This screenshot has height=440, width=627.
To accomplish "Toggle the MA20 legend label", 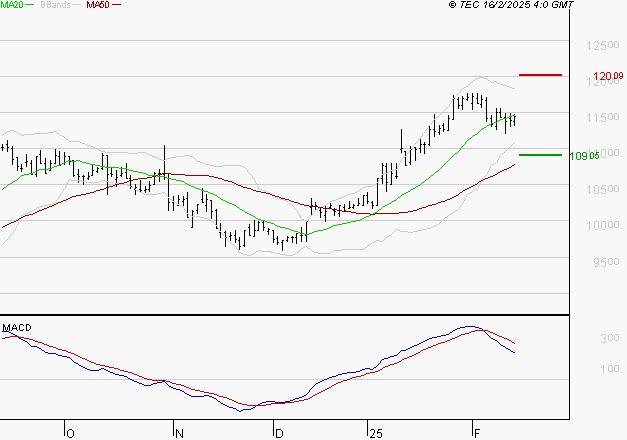I will (x=11, y=6).
